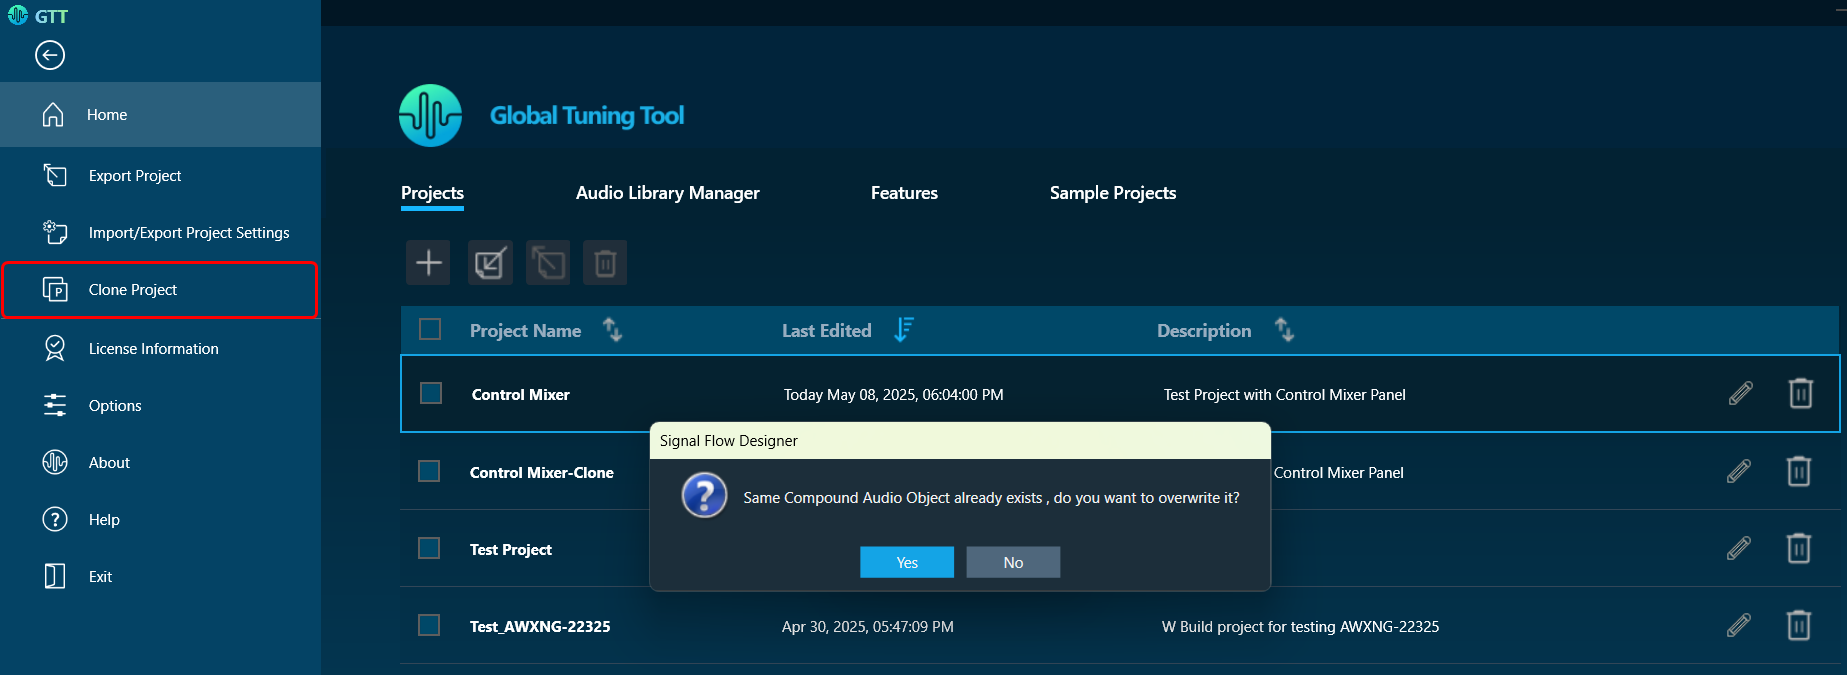
Task: Delete the Control Mixer-Clone project row
Action: (1798, 471)
